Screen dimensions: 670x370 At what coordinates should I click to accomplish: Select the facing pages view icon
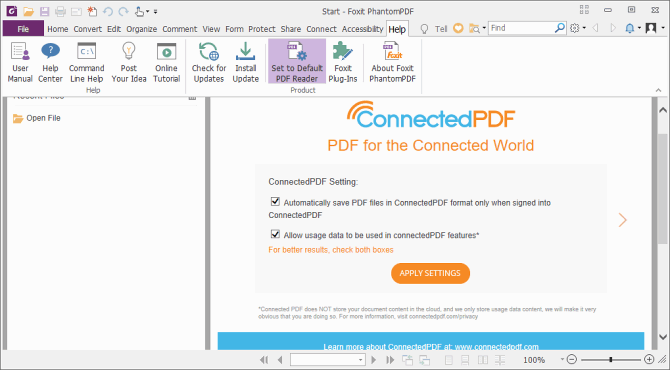[483, 360]
